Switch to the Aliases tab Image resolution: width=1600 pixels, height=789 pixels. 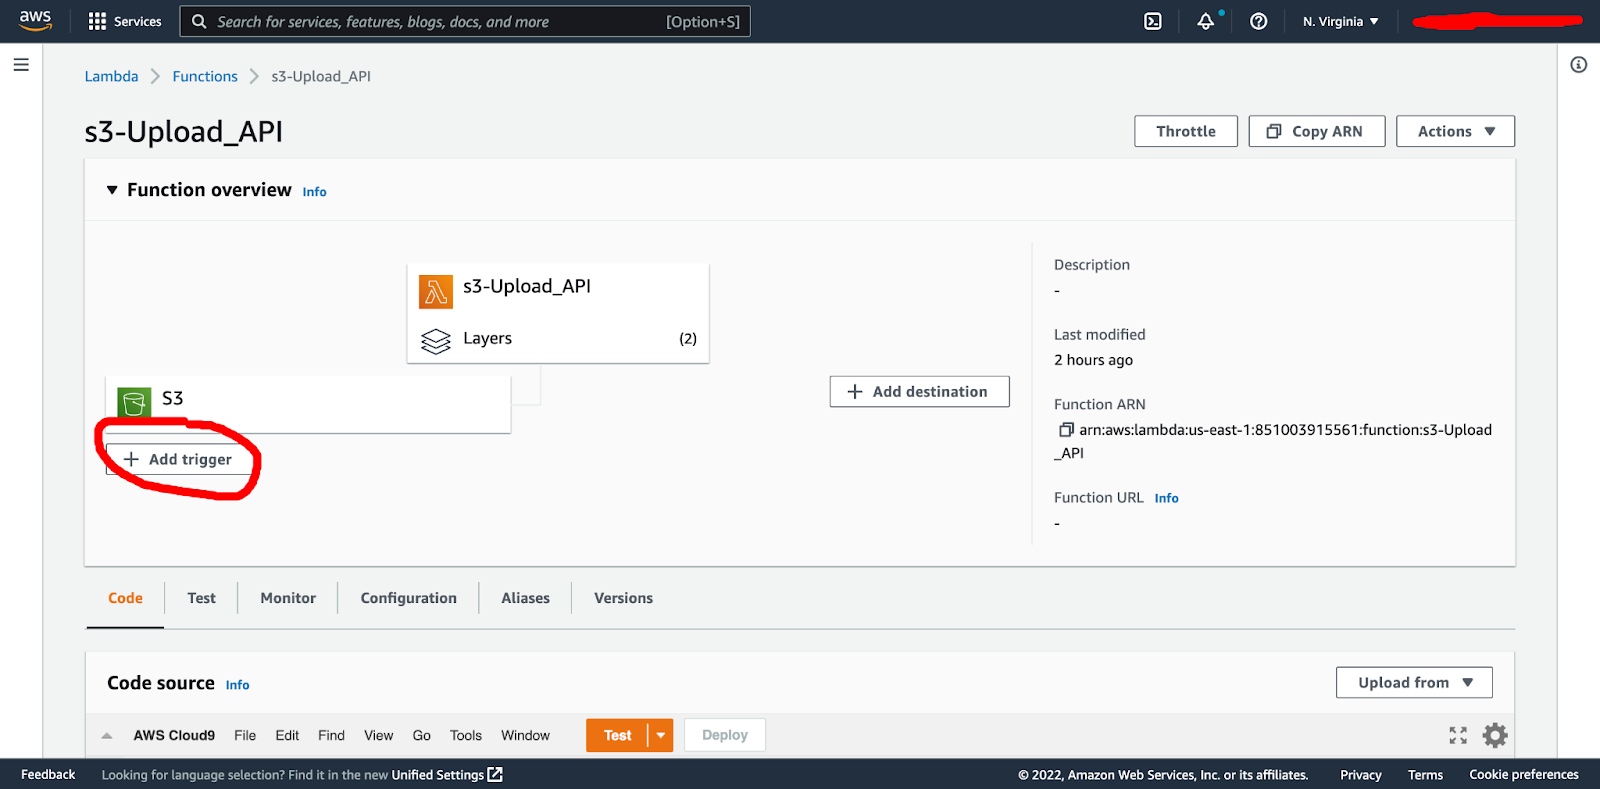coord(525,598)
